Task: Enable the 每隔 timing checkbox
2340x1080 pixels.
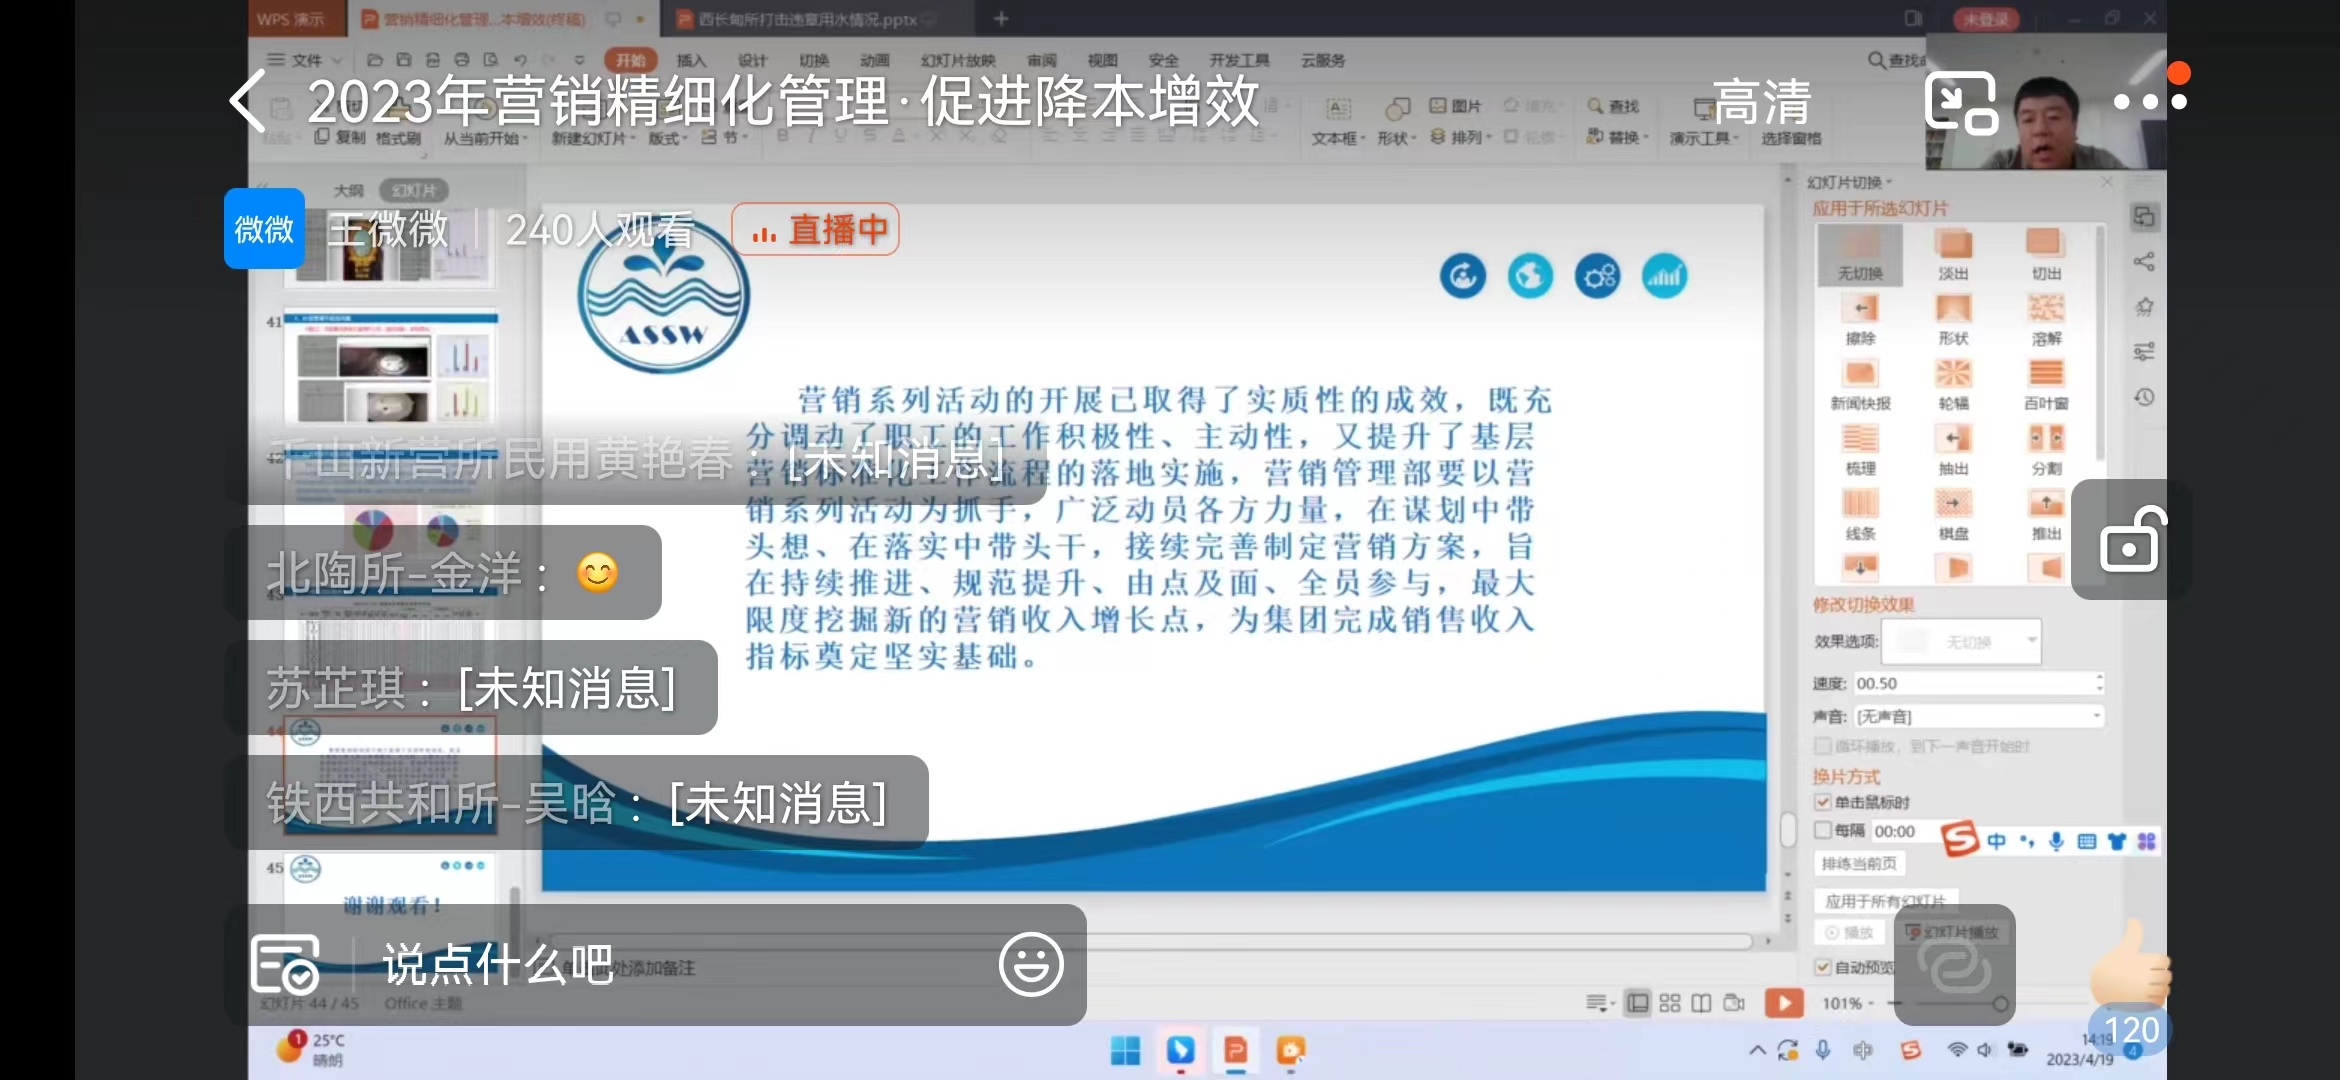Action: (x=1823, y=831)
